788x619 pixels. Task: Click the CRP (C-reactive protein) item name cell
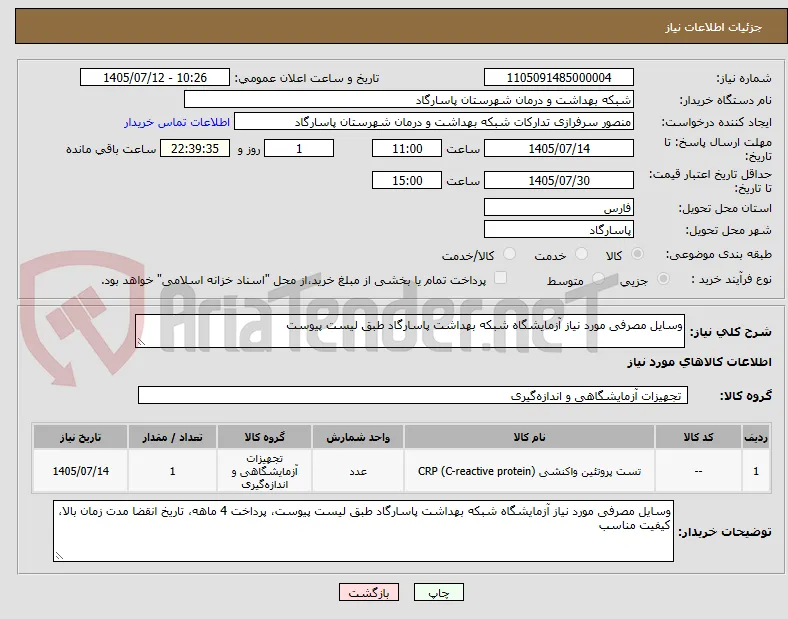click(529, 471)
